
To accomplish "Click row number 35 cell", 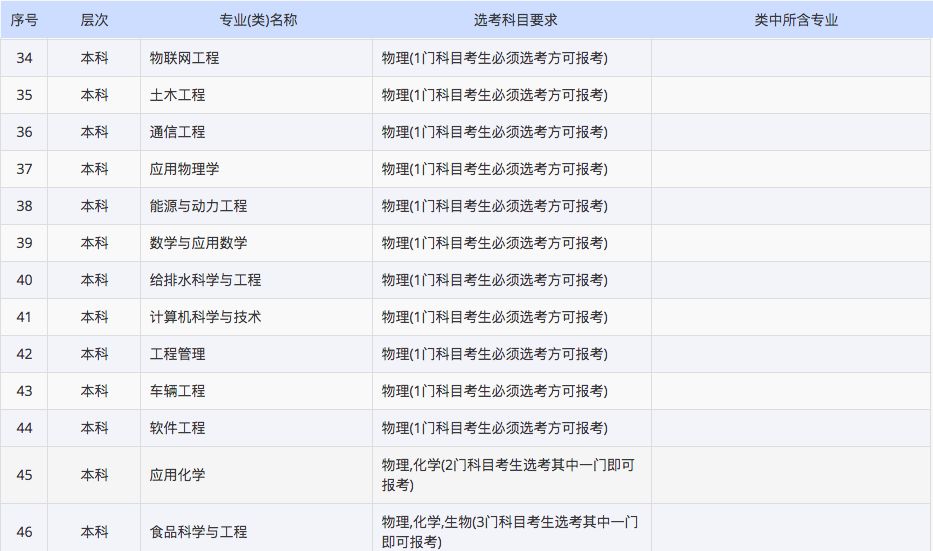I will tap(24, 95).
